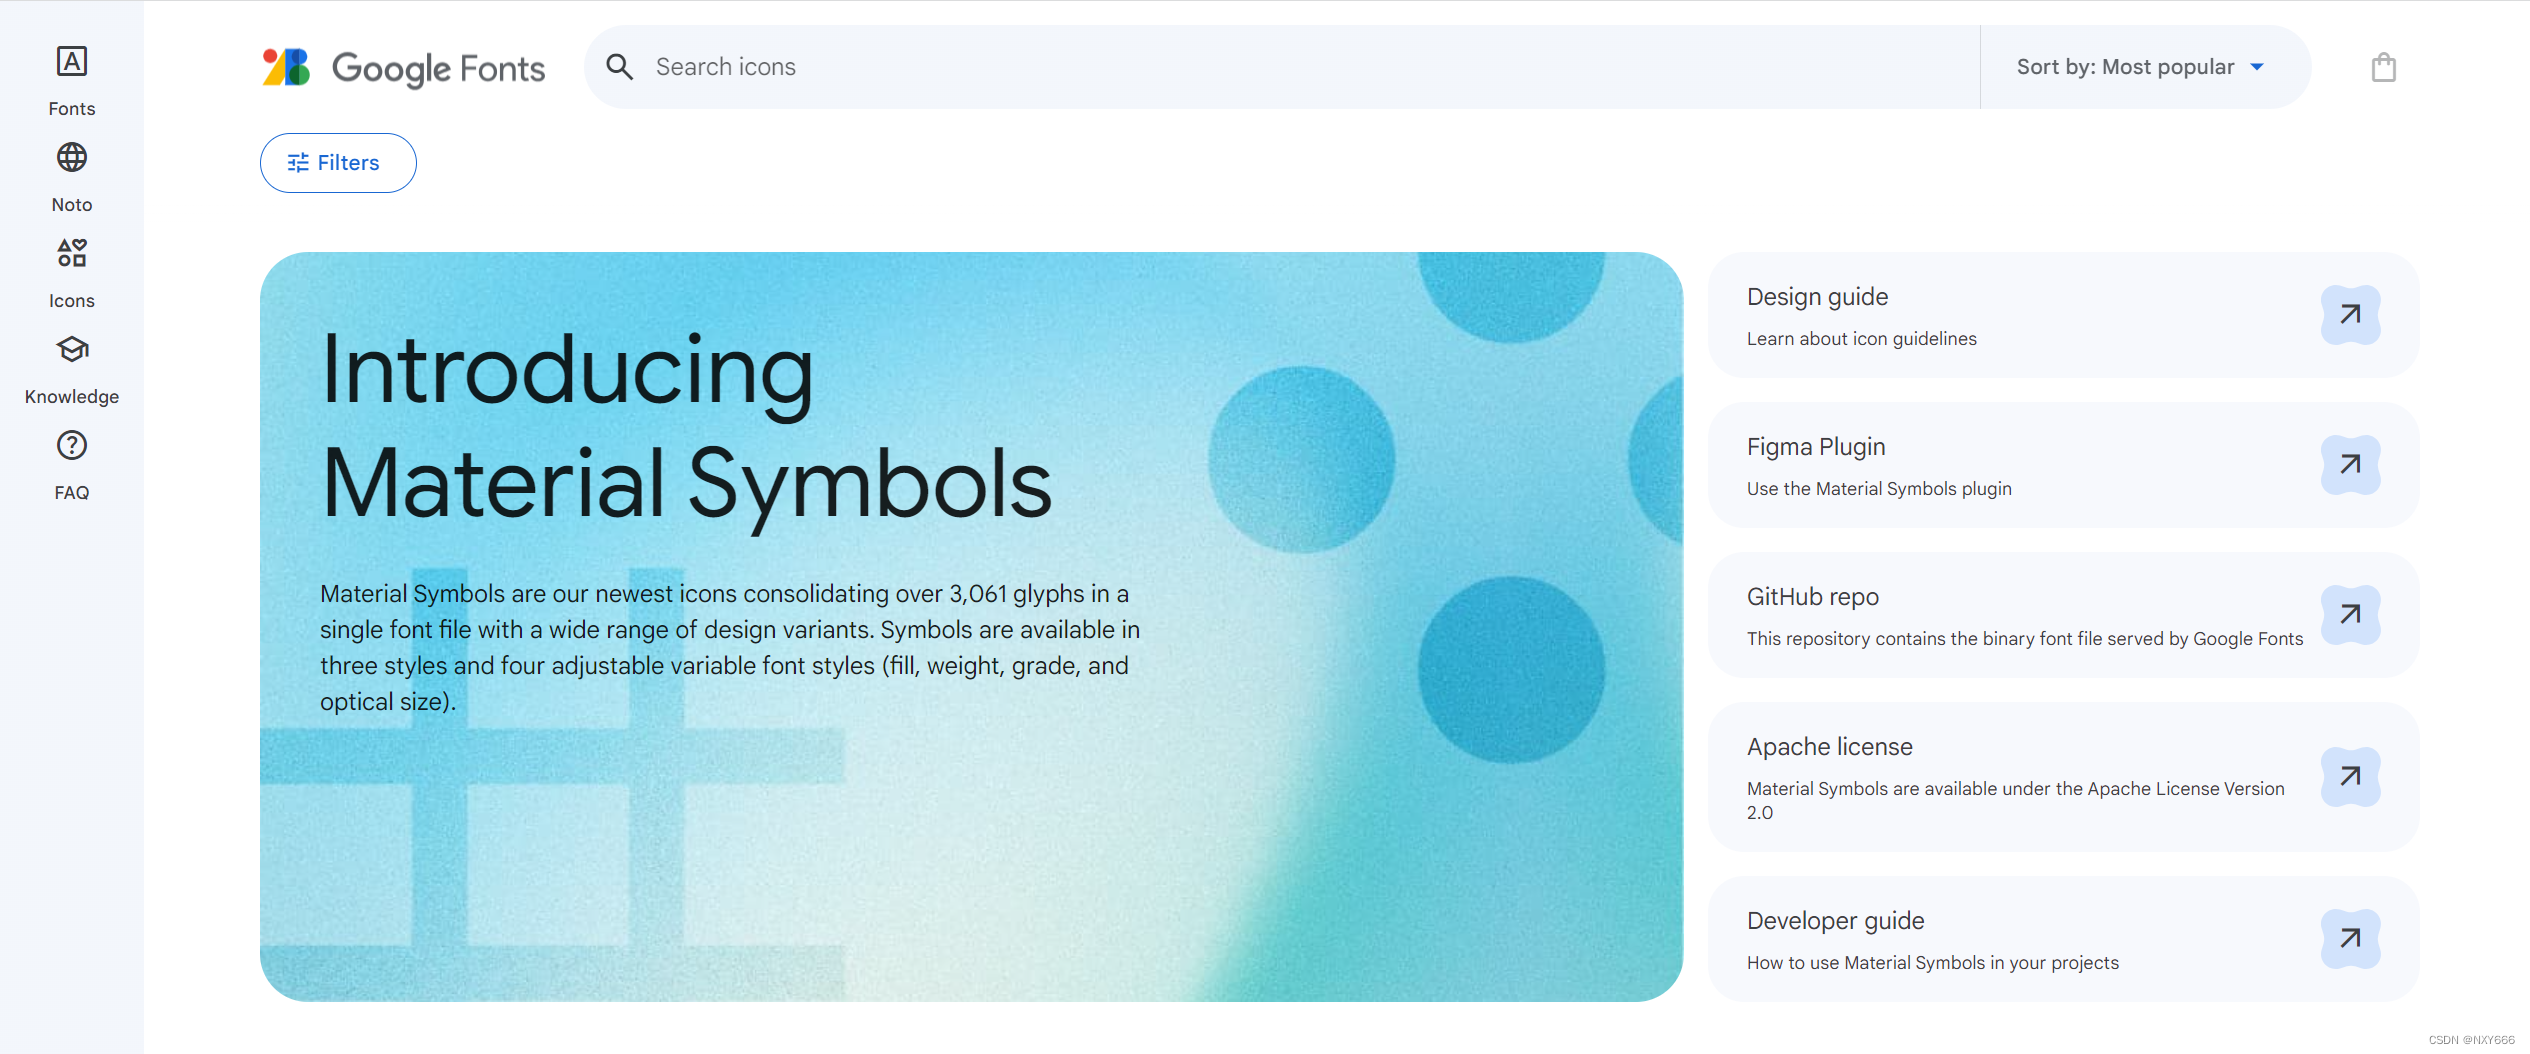Viewport: 2530px width, 1054px height.
Task: Click the Design guide launch arrow icon
Action: 2351,314
